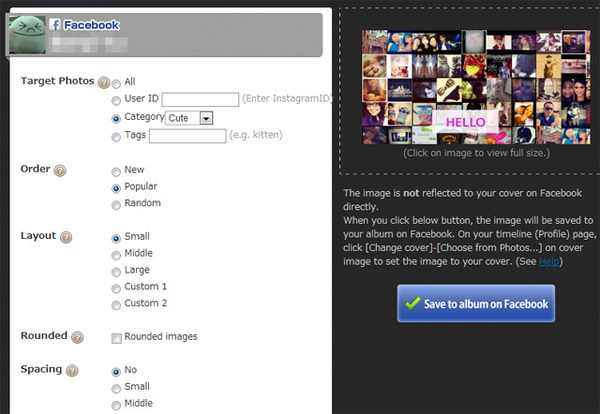Open the Help link in the description

549,261
